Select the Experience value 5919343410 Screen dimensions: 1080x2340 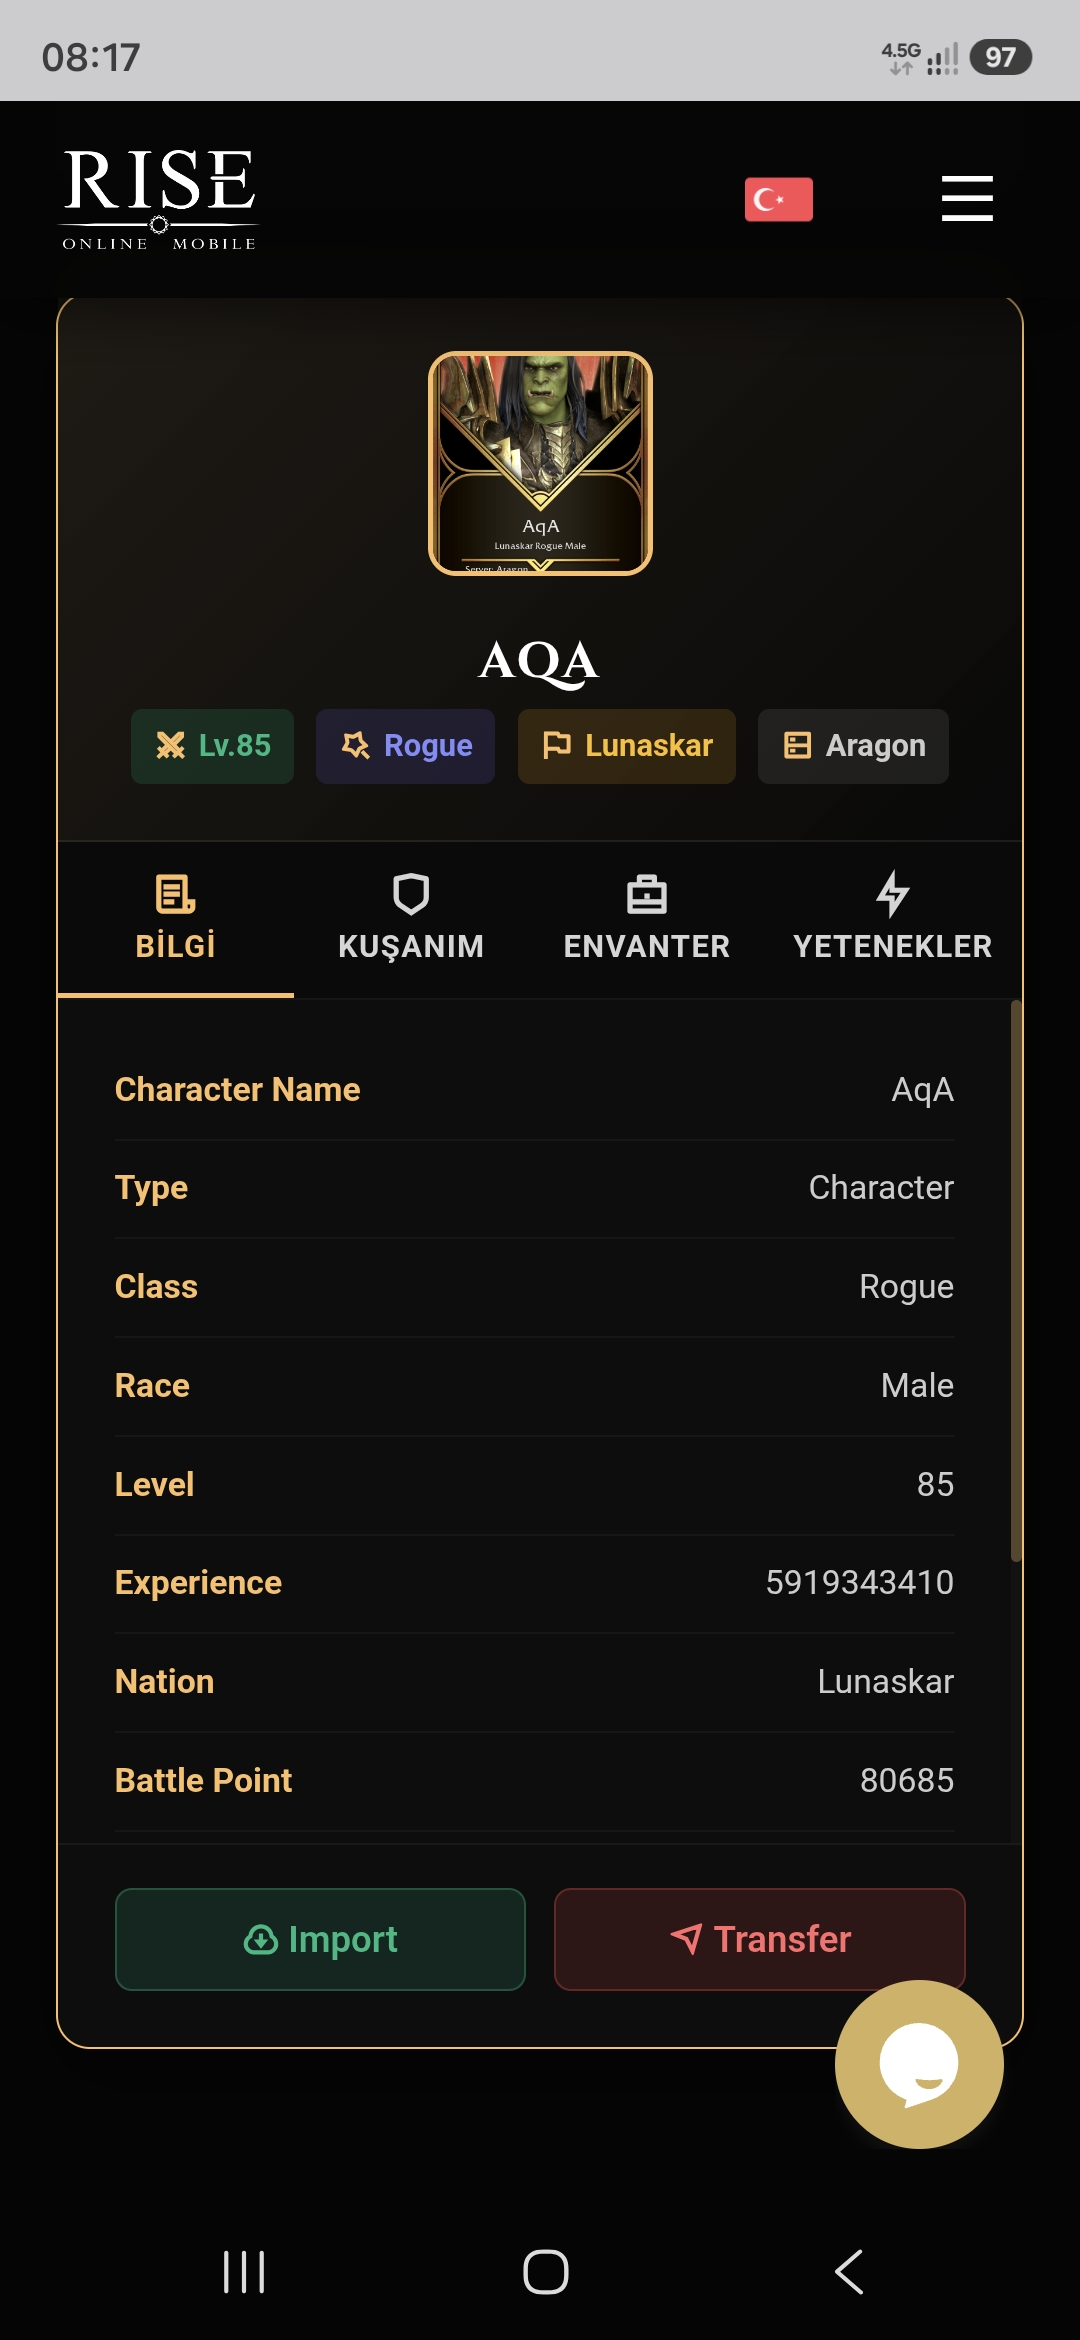(860, 1583)
